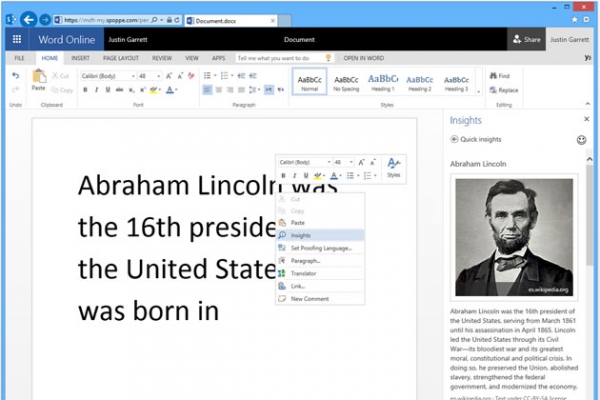This screenshot has width=600, height=400.
Task: Click Replace in the Editing group
Action: pyautogui.click(x=504, y=90)
